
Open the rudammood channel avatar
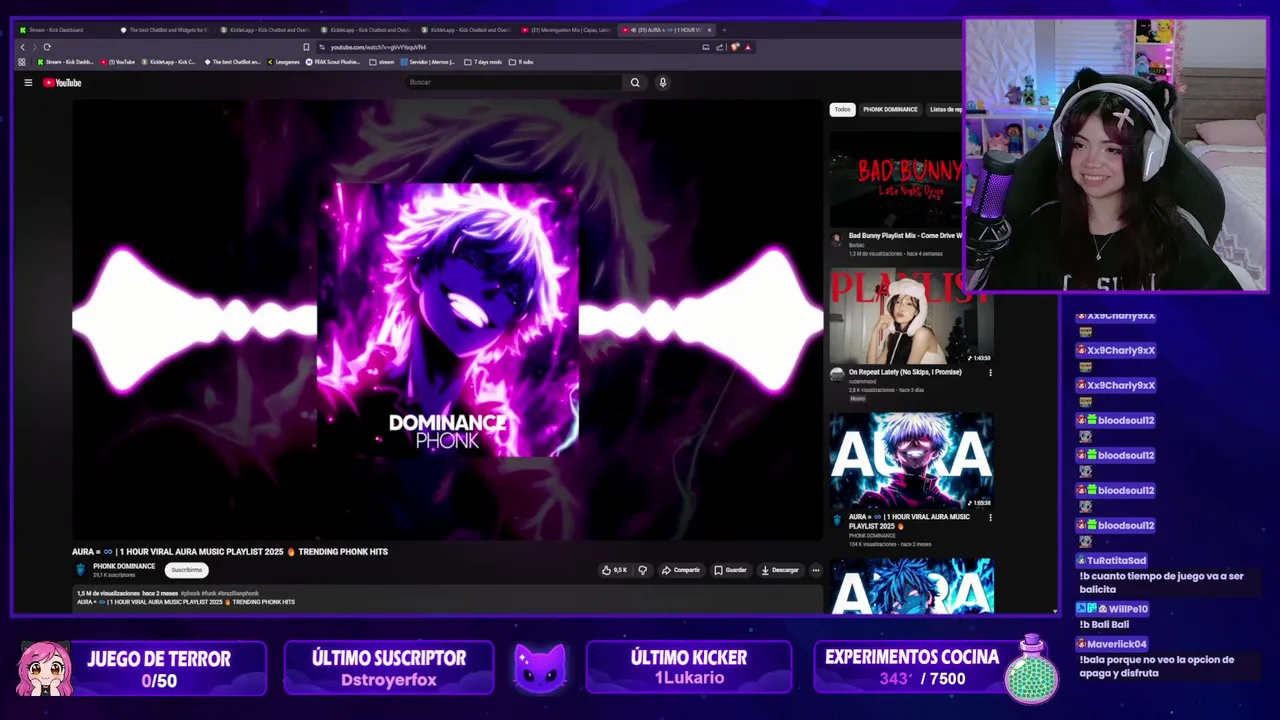click(837, 374)
